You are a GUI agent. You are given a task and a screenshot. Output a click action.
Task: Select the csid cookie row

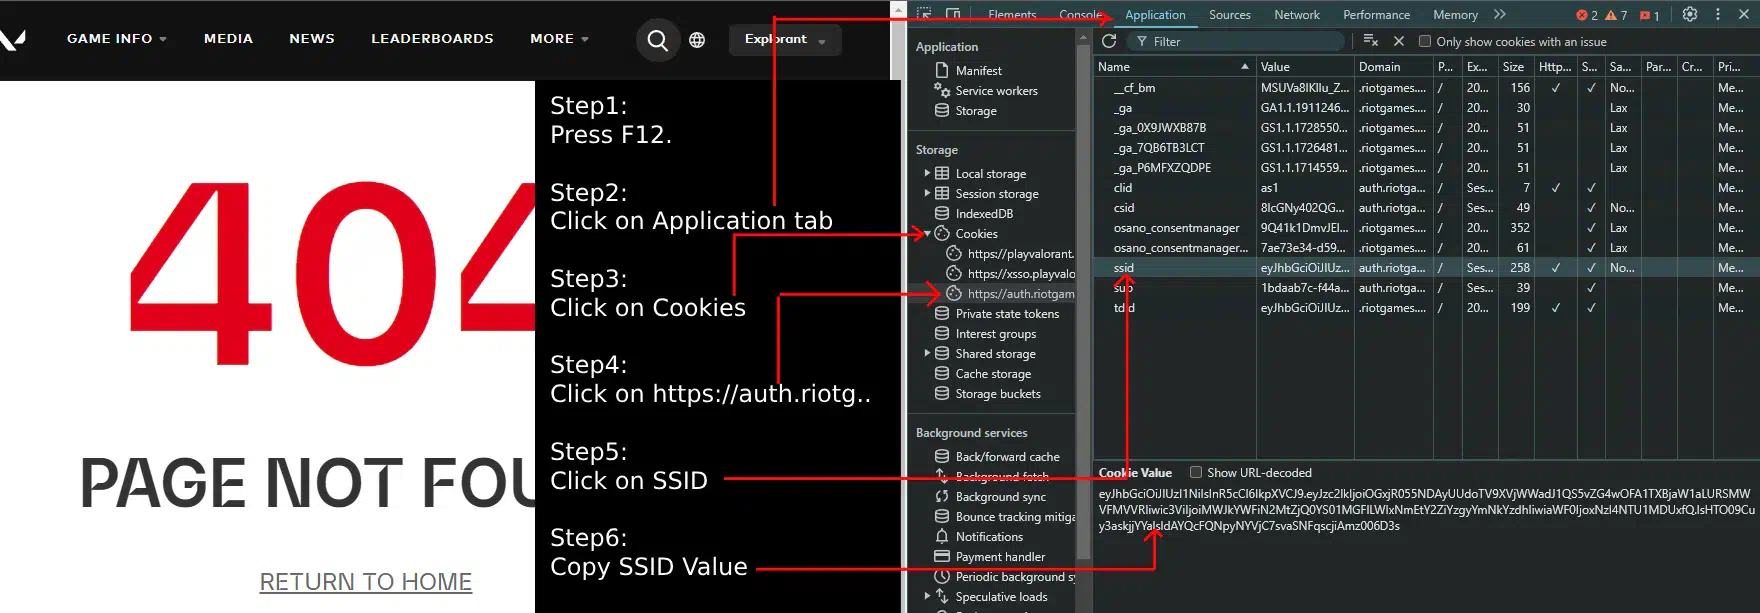pyautogui.click(x=1426, y=208)
